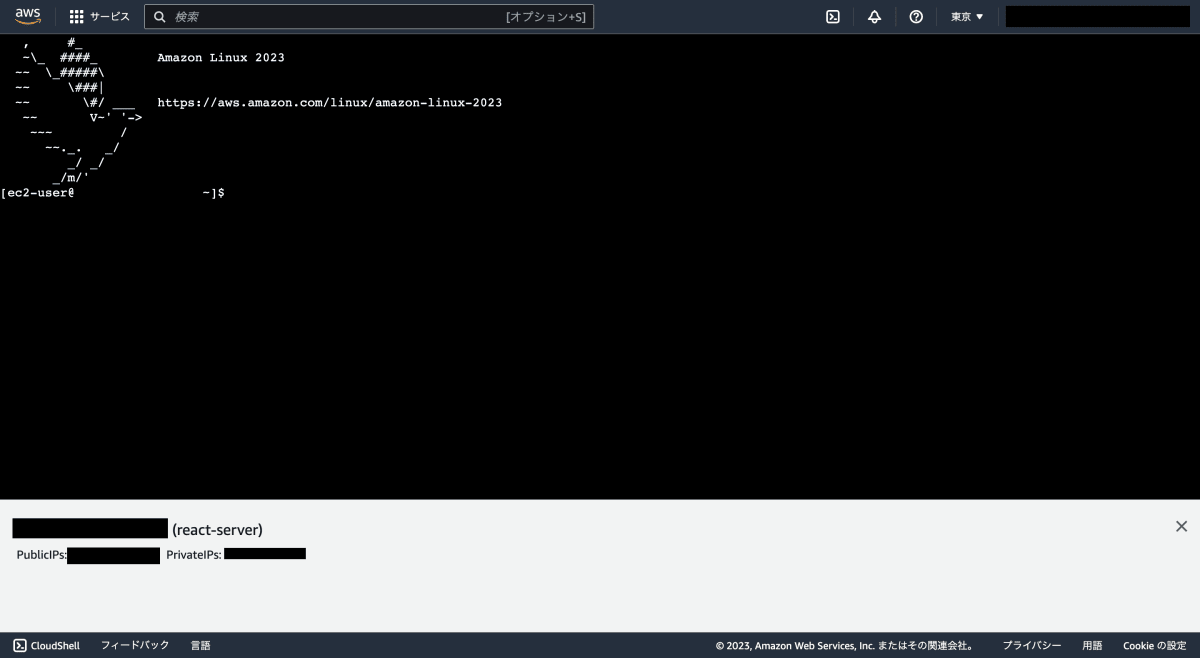Open the プライバシー privacy link
The image size is (1200, 658).
point(1032,646)
